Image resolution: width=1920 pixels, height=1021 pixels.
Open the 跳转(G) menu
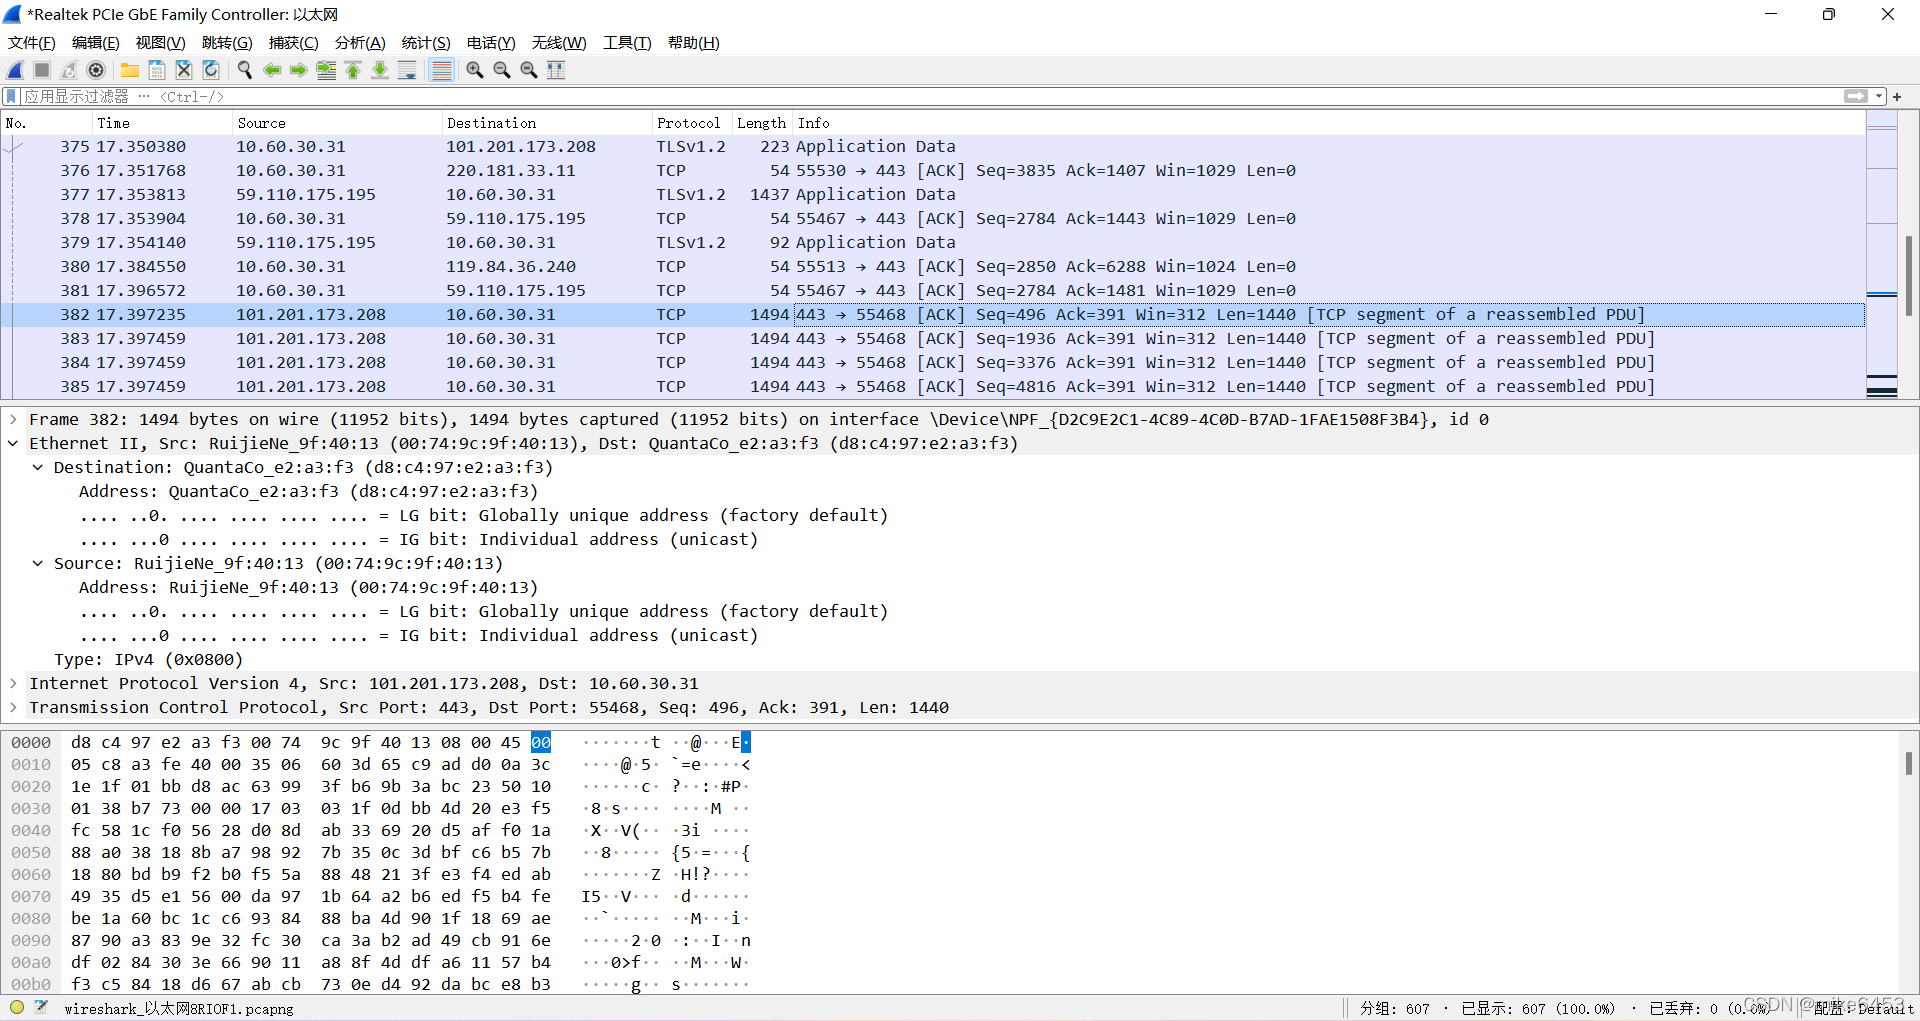pos(227,43)
